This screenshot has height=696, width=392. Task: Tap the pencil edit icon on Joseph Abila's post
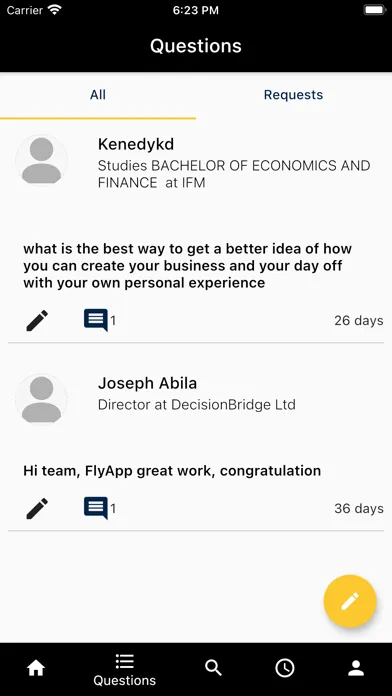pyautogui.click(x=37, y=509)
